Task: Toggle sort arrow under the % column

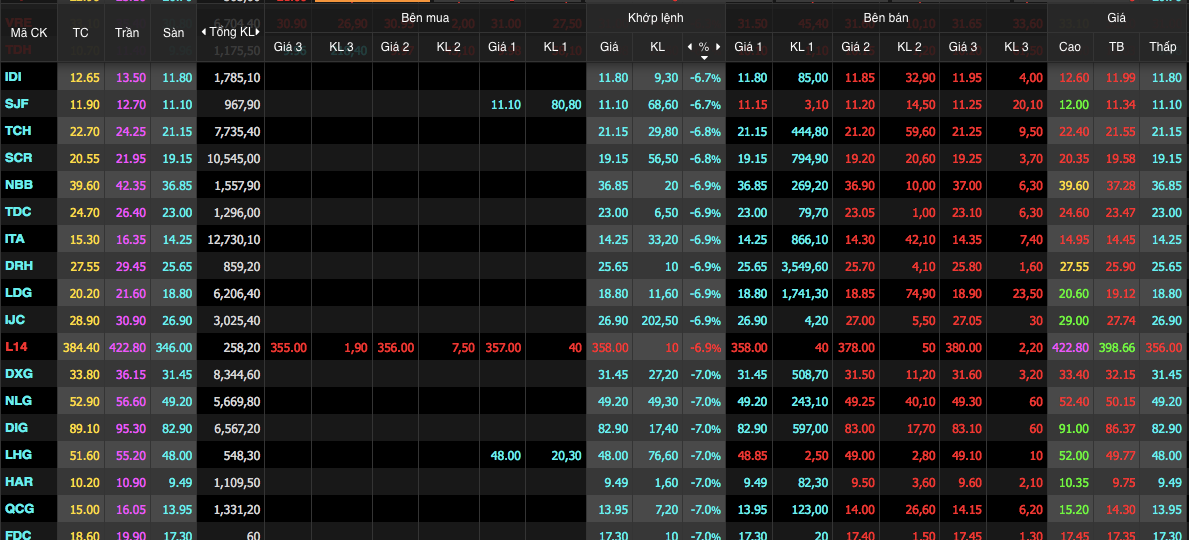Action: 703,58
